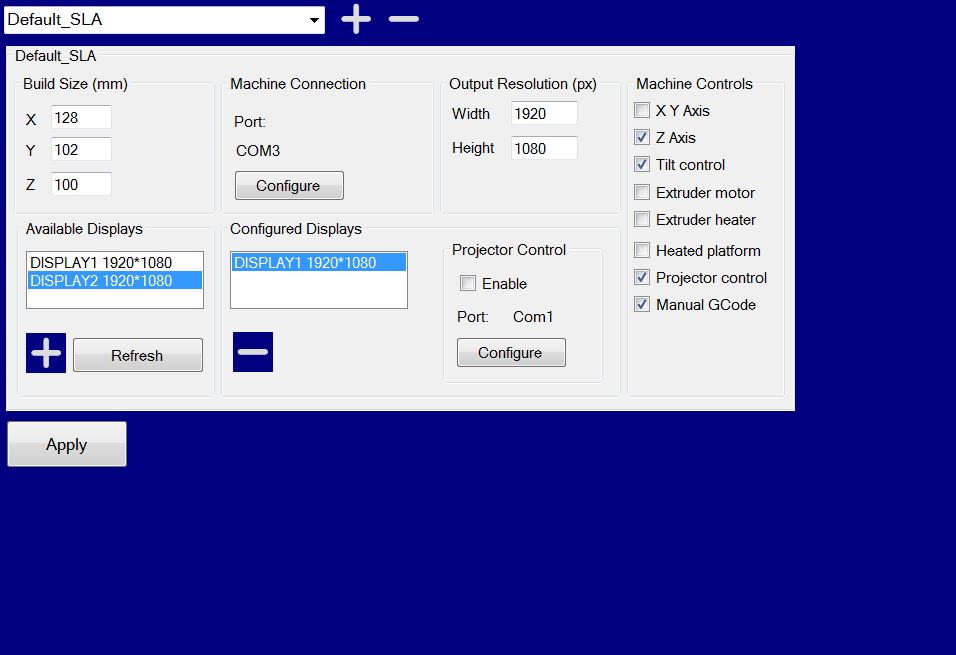Image resolution: width=956 pixels, height=655 pixels.
Task: Enable the X Y Axis checkbox
Action: [x=642, y=111]
